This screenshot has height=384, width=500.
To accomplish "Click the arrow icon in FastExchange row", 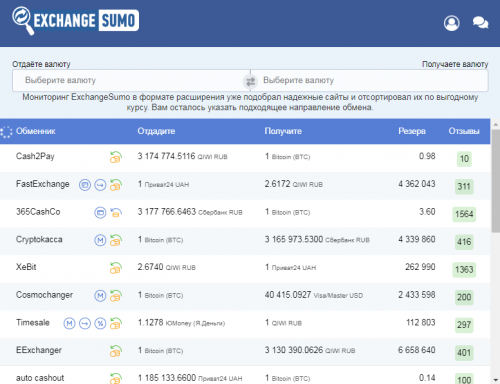I will (x=100, y=184).
